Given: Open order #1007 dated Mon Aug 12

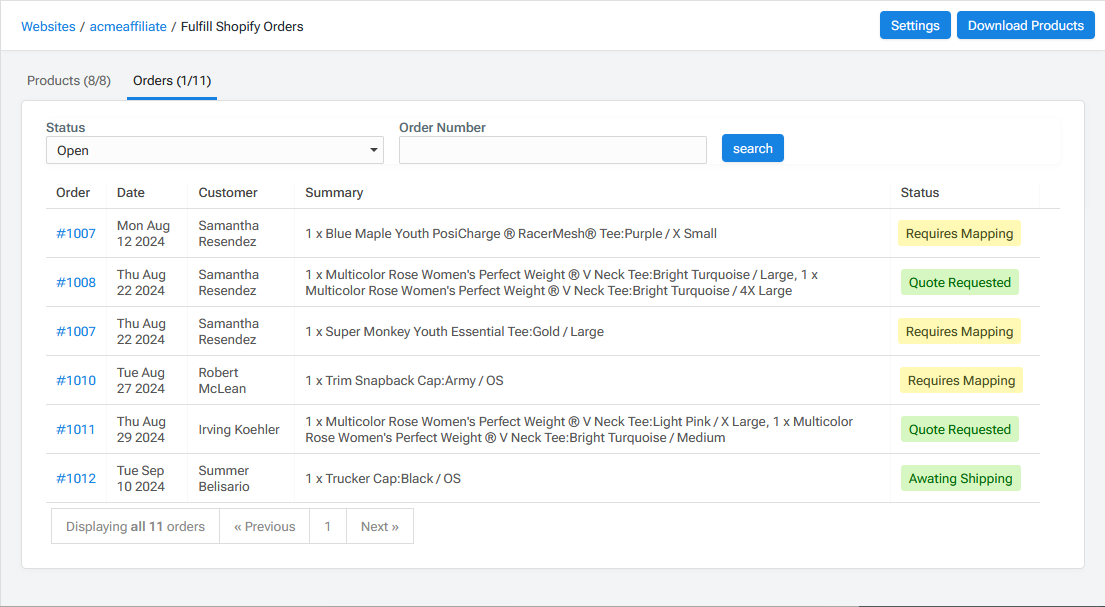Looking at the screenshot, I should point(76,234).
